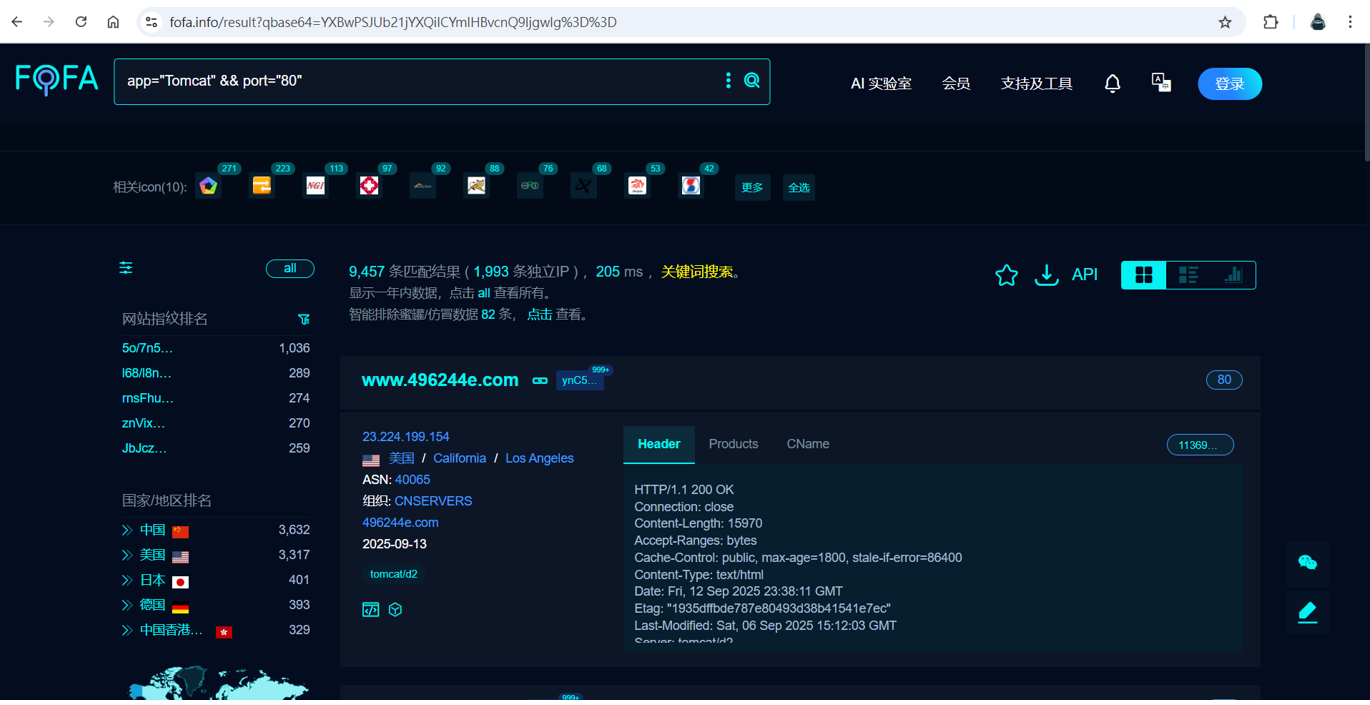The width and height of the screenshot is (1370, 705).
Task: Switch to grid card view
Action: coord(1144,275)
